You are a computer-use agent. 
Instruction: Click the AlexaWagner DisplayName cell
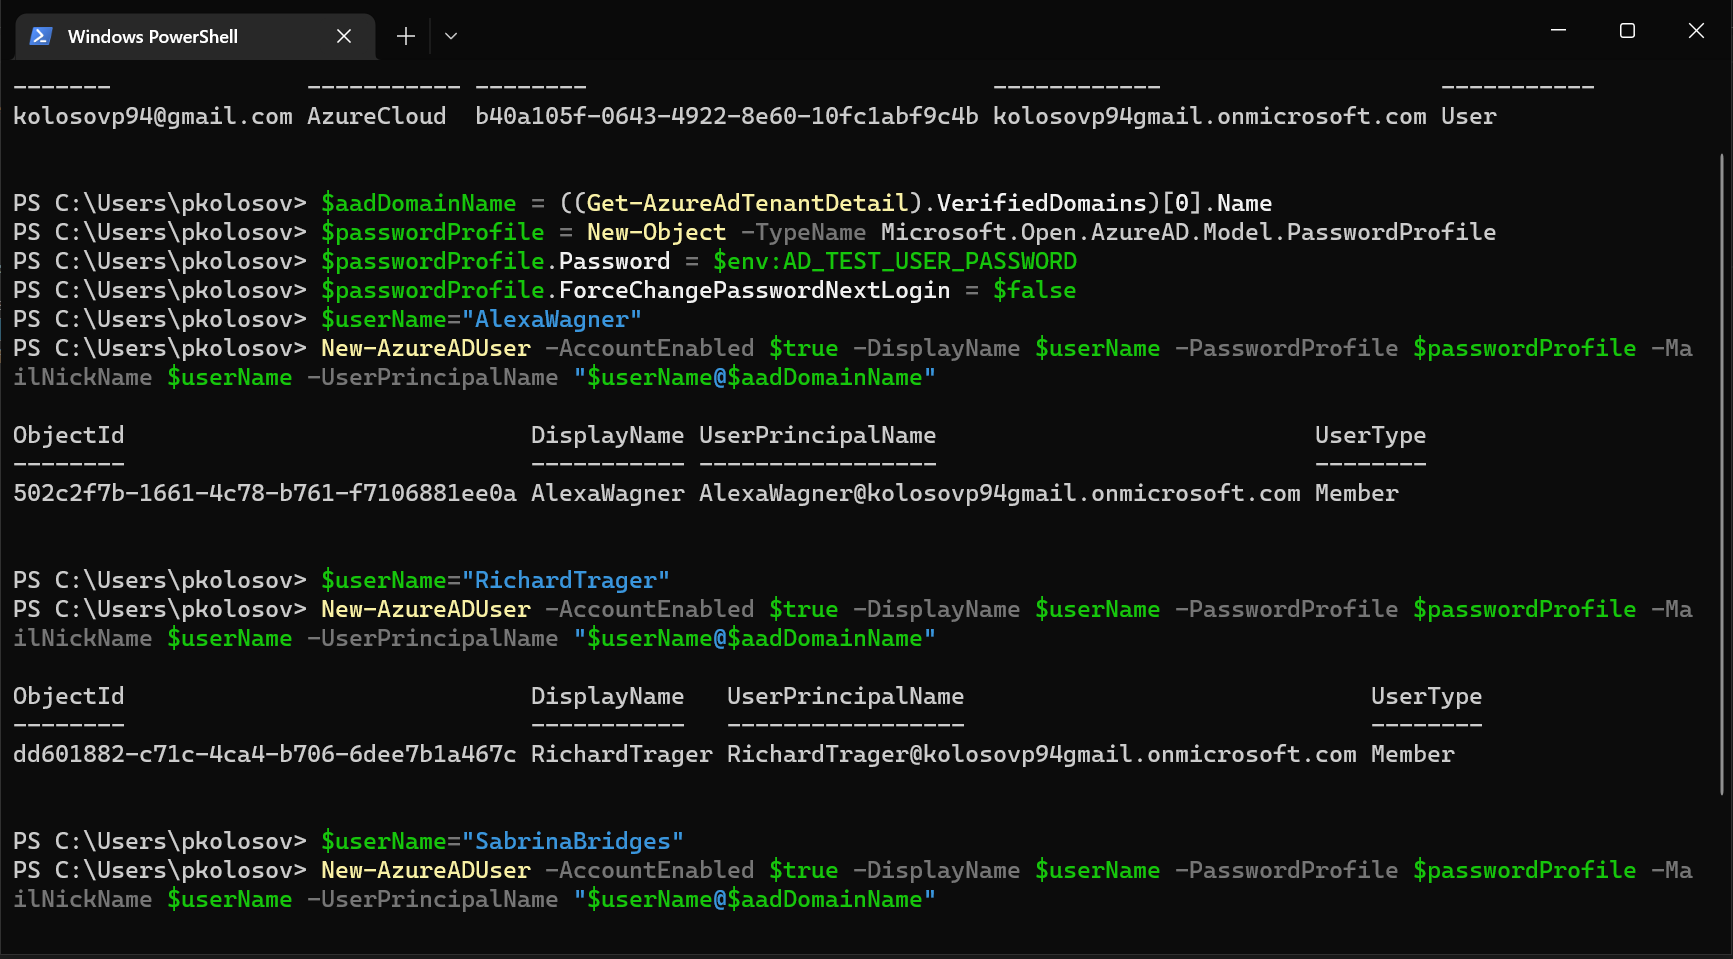pyautogui.click(x=608, y=493)
